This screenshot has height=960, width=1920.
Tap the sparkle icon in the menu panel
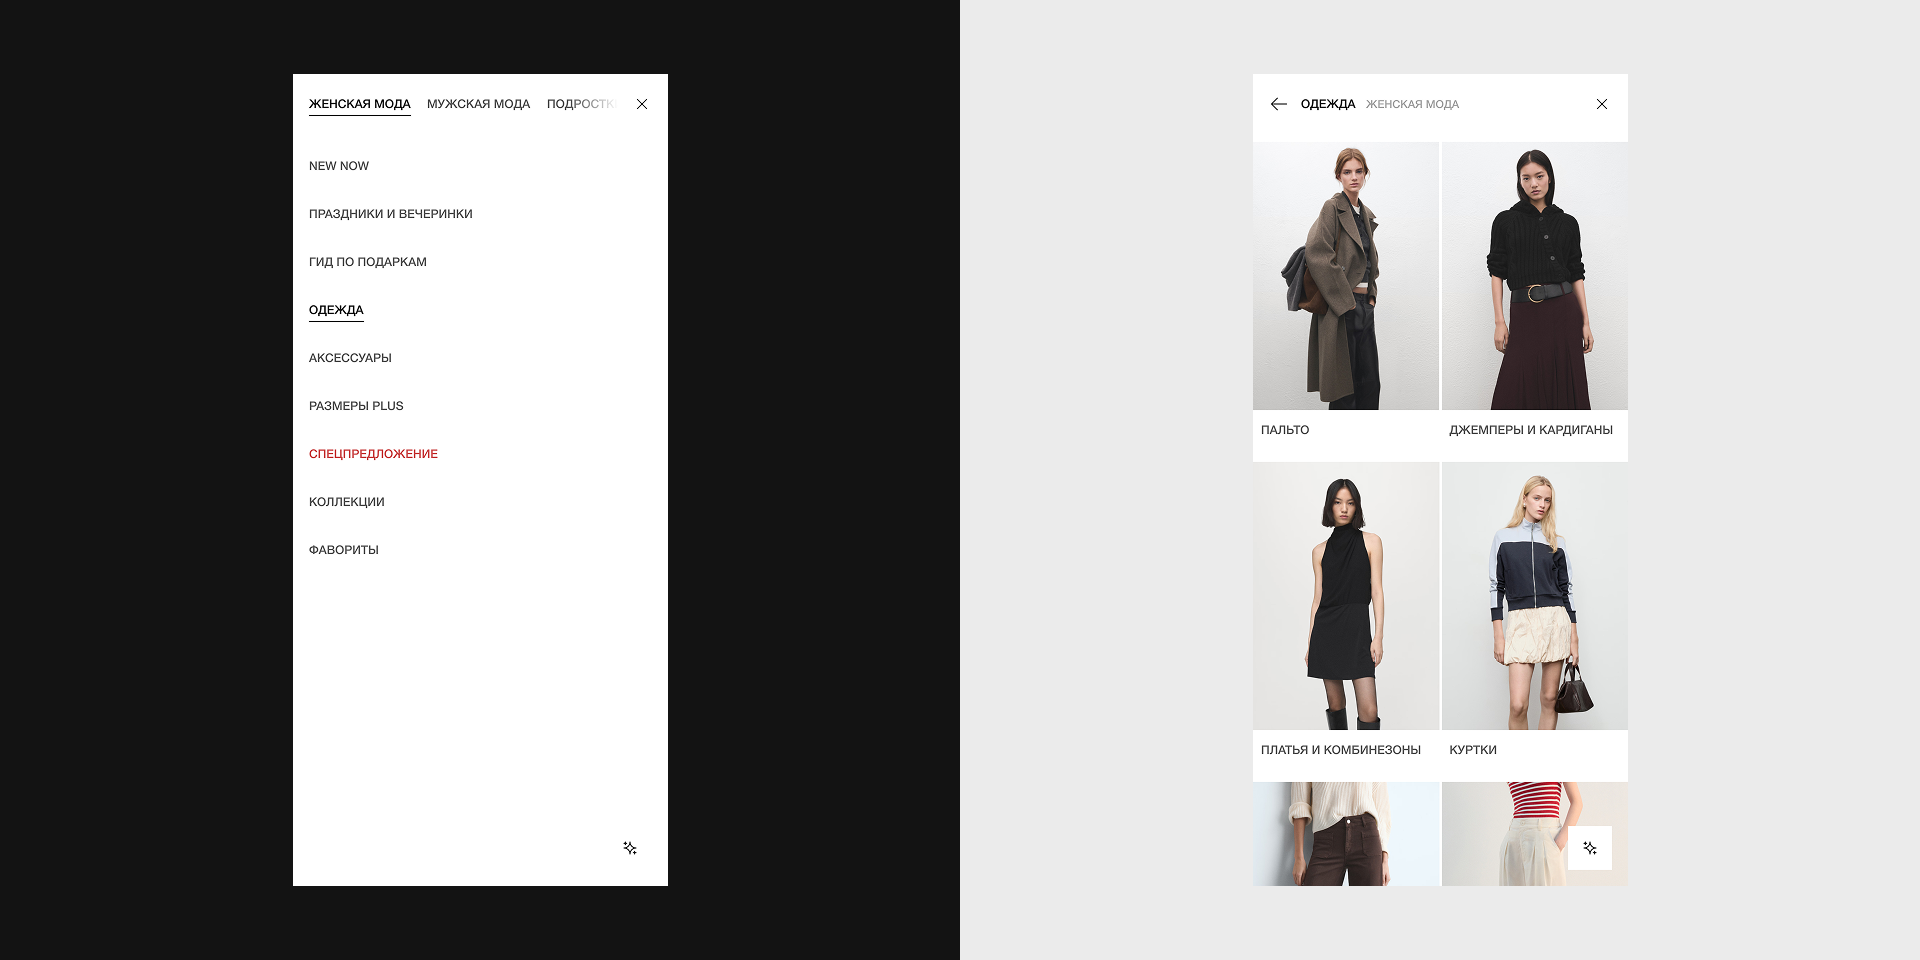(x=630, y=848)
